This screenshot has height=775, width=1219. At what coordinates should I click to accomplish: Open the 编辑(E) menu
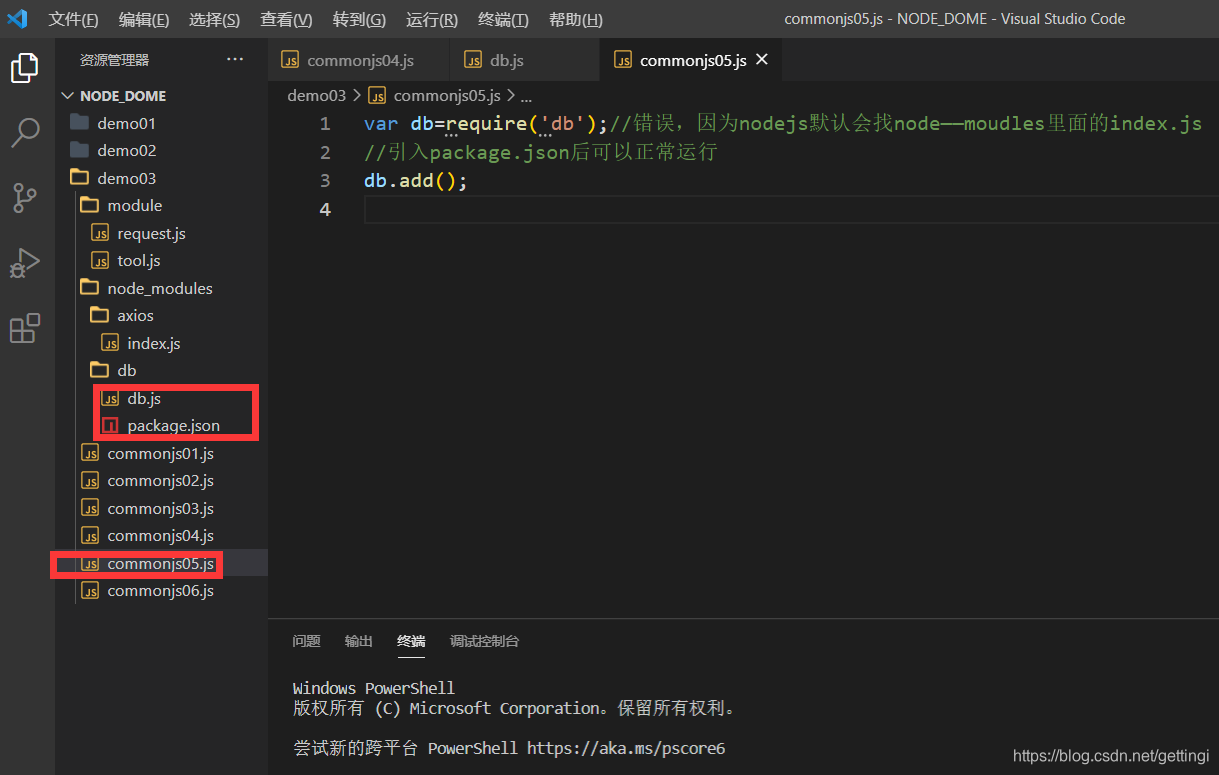pos(144,19)
